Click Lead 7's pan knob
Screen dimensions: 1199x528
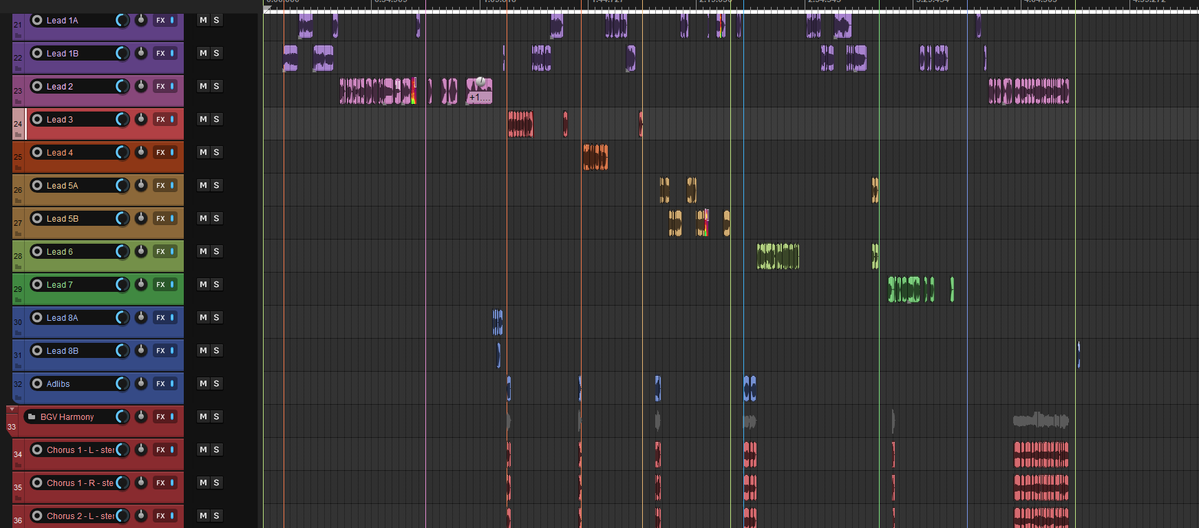141,285
